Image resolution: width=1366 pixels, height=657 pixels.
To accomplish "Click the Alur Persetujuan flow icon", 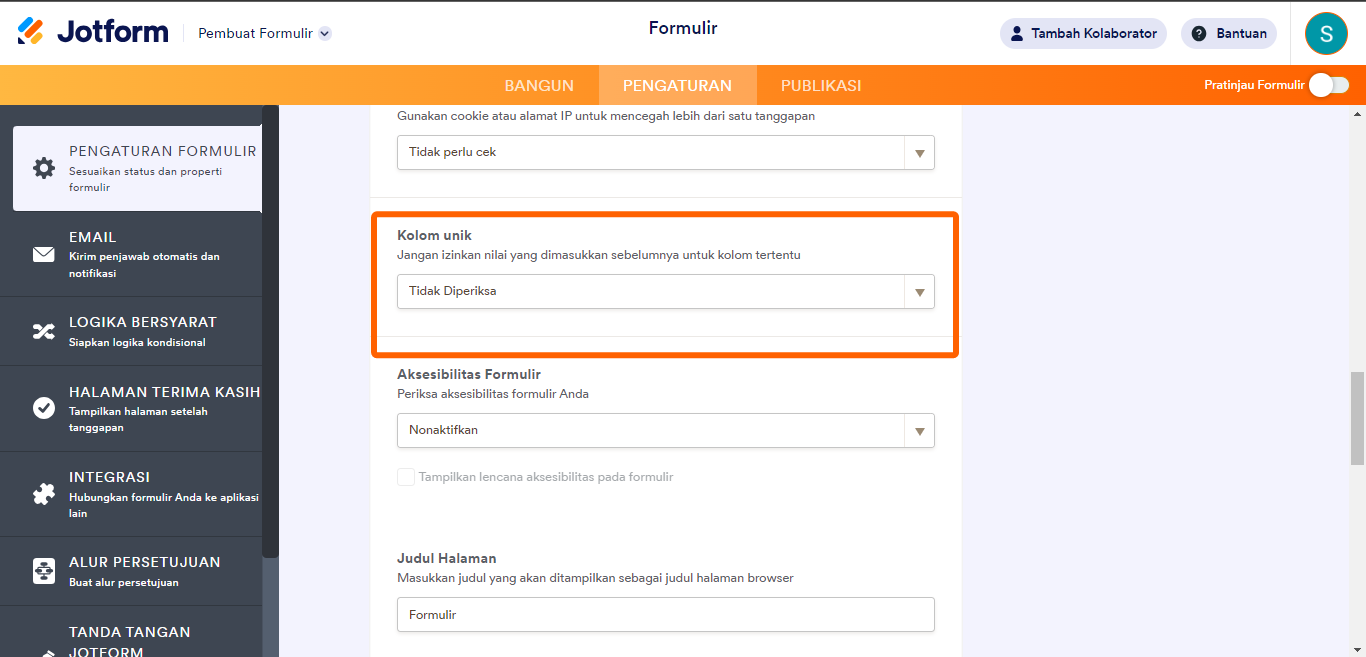I will 44,571.
